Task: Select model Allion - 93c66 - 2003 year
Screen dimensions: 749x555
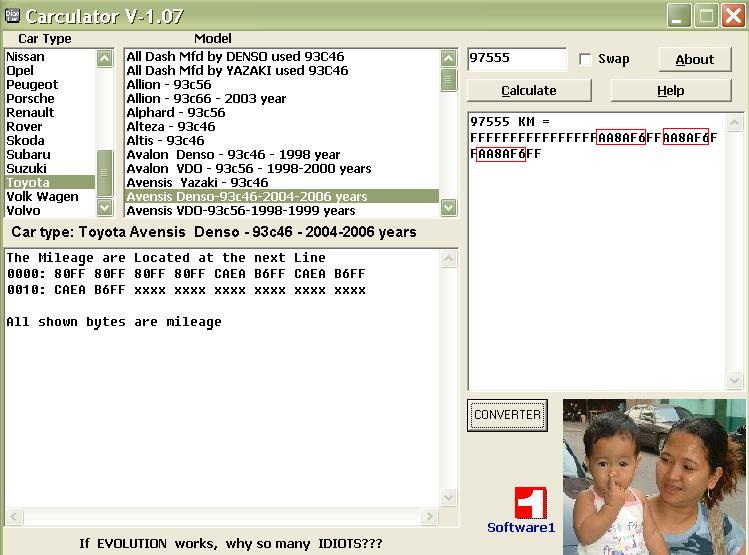Action: 282,98
